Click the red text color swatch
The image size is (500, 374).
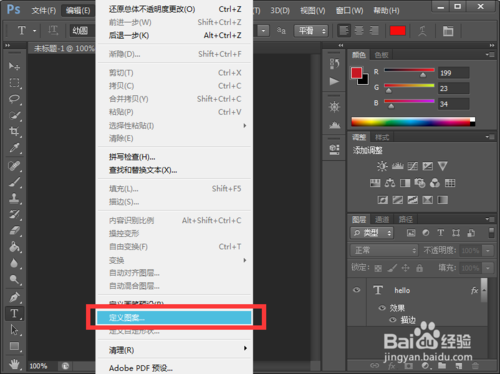pyautogui.click(x=398, y=31)
